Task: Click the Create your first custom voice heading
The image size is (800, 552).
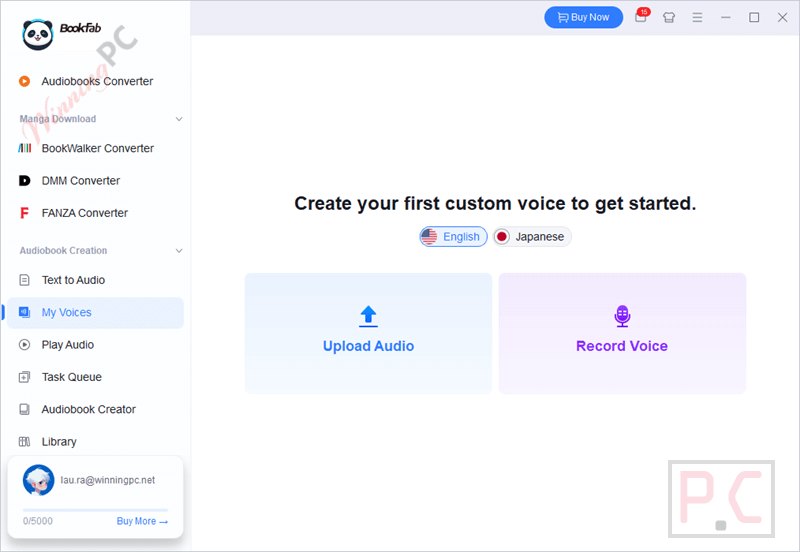Action: (495, 204)
